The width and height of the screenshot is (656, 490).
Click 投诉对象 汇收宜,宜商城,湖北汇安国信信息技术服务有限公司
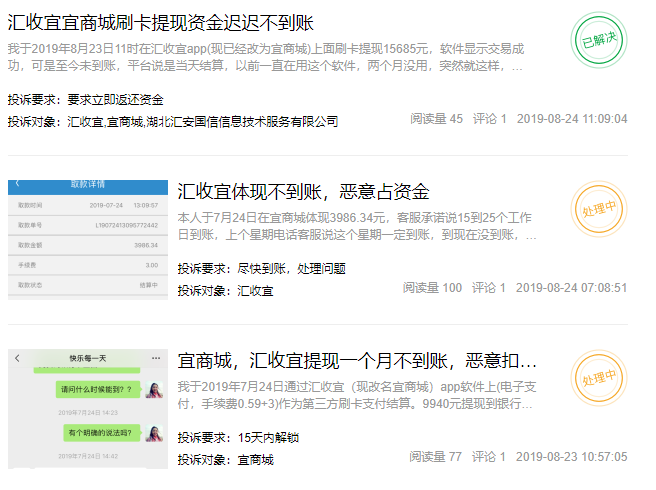point(173,122)
